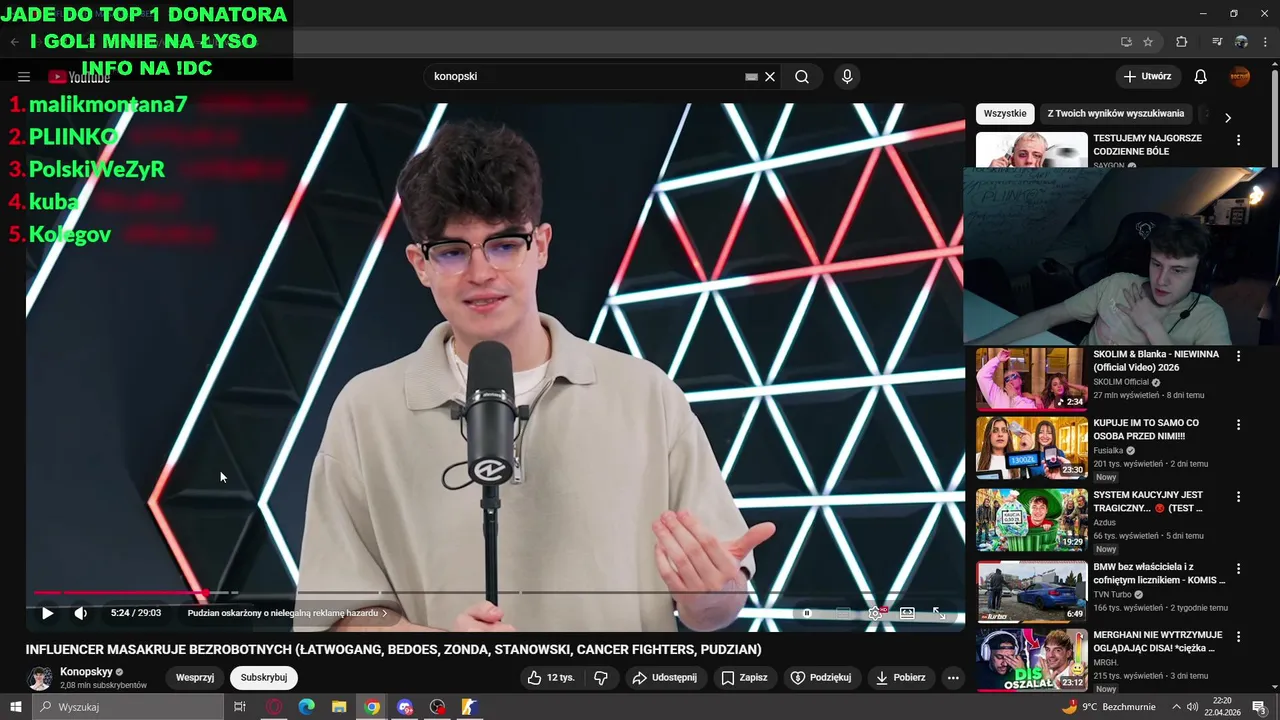The height and width of the screenshot is (720, 1280).
Task: Click the video progress bar
Action: coord(495,593)
